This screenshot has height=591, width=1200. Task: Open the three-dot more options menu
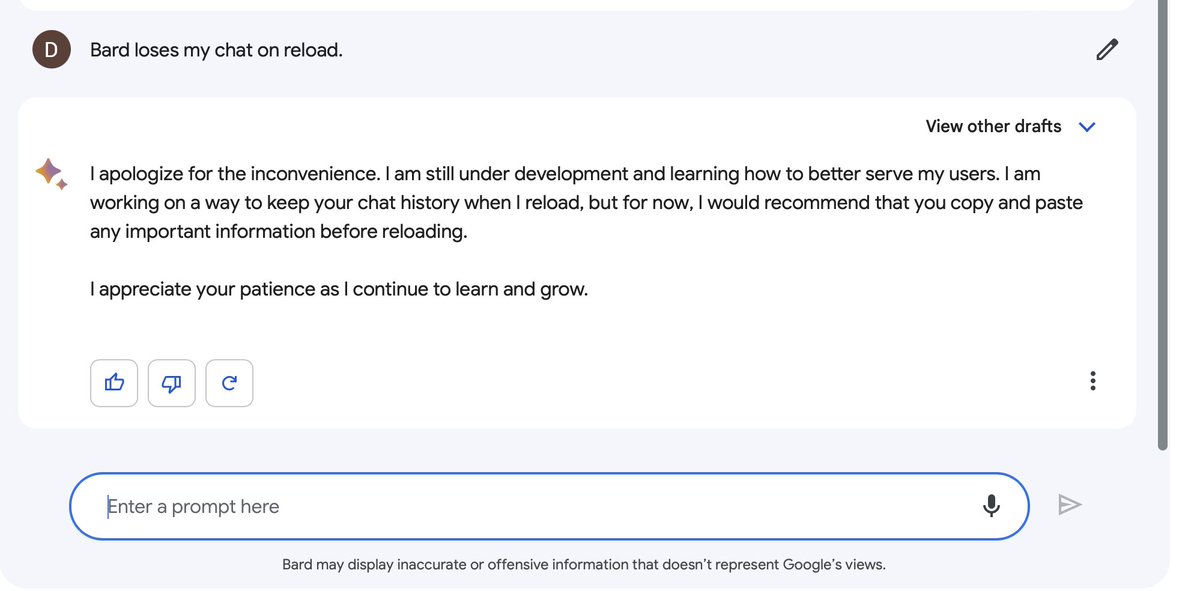coord(1092,381)
